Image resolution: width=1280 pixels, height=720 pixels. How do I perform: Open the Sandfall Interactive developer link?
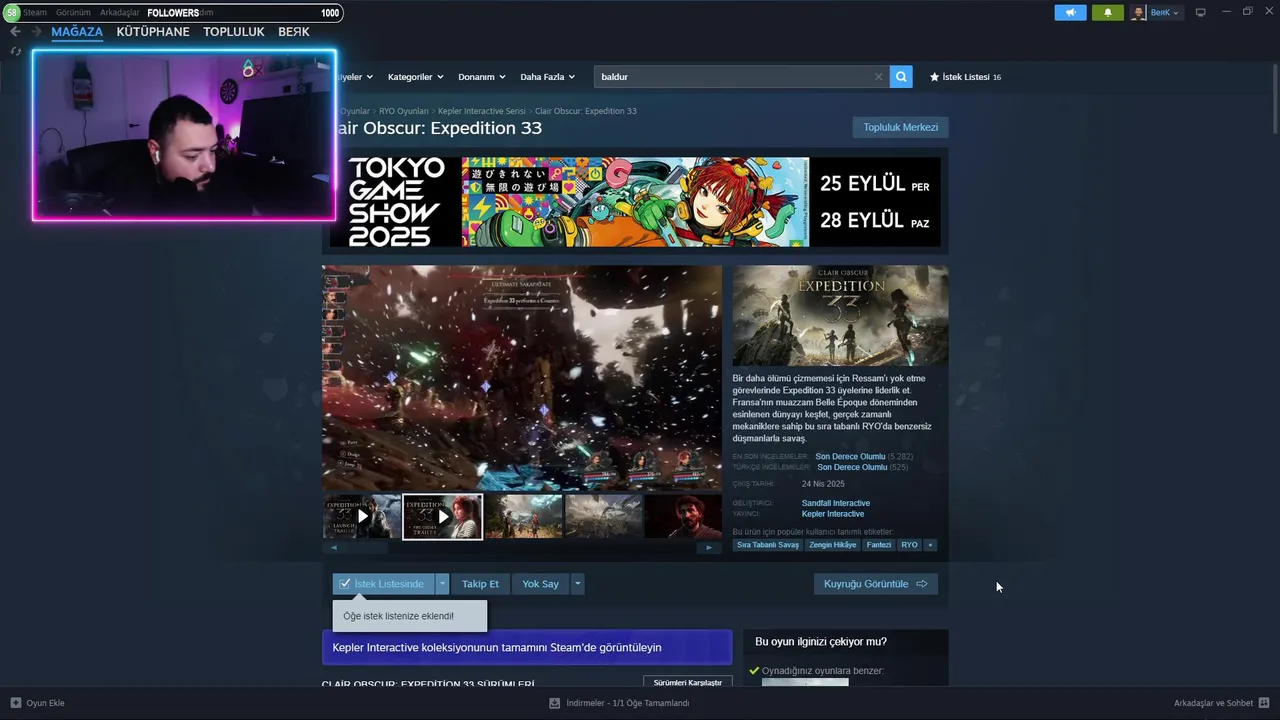[x=836, y=503]
